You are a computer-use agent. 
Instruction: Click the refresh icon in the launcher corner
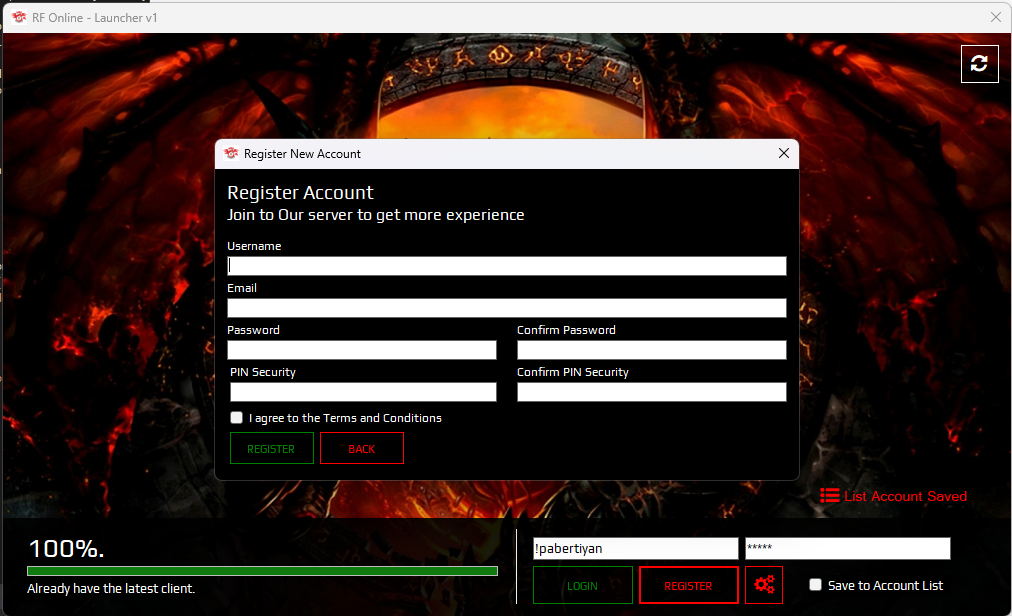click(x=979, y=64)
